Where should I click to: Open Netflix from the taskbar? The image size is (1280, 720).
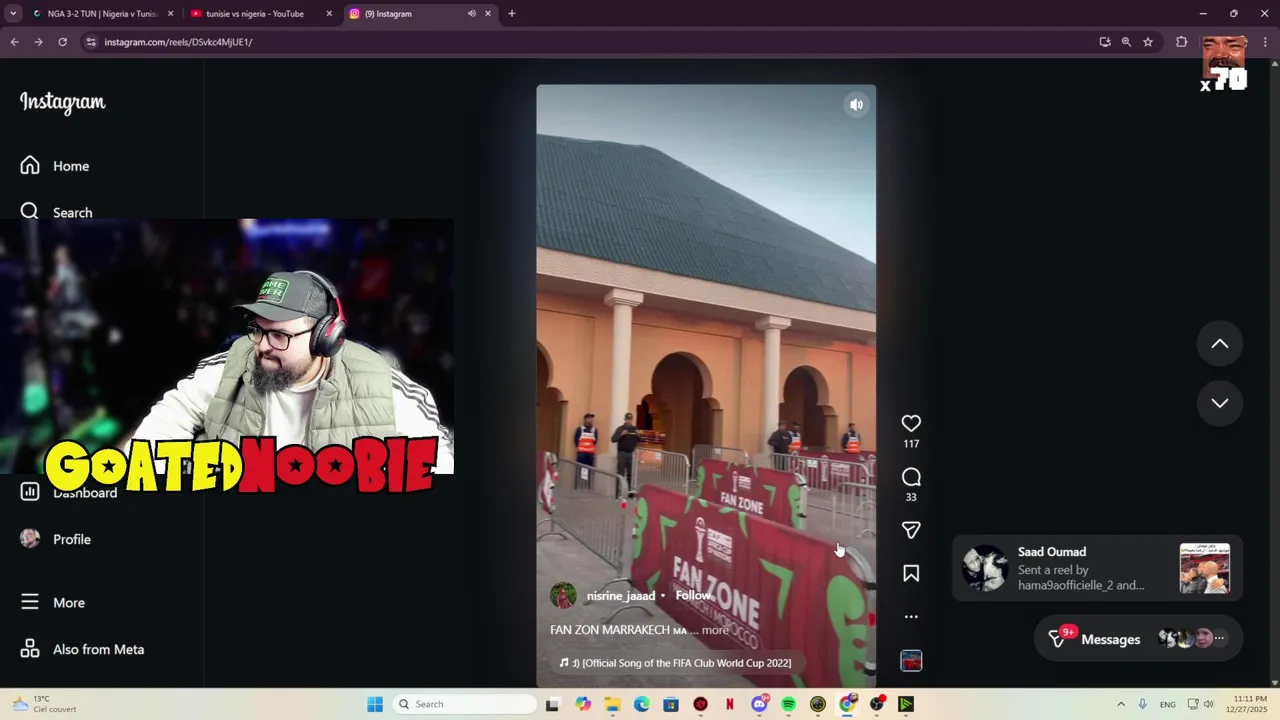730,704
